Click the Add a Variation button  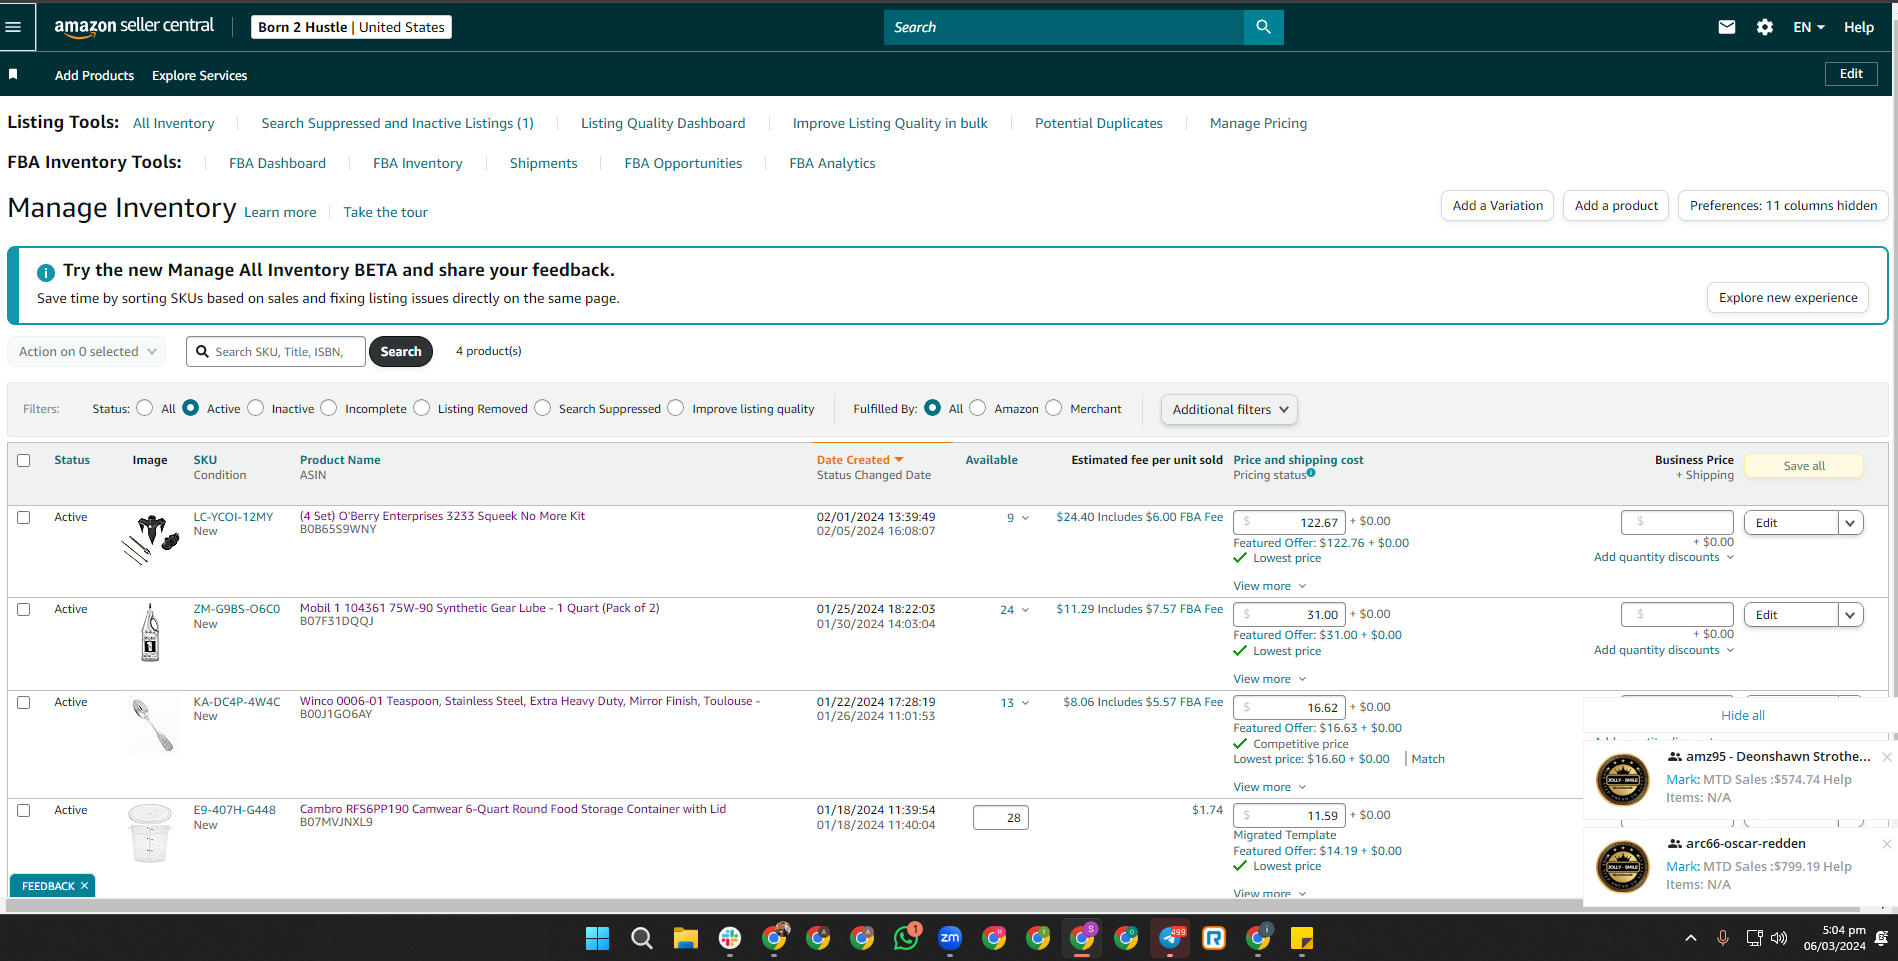(1497, 206)
